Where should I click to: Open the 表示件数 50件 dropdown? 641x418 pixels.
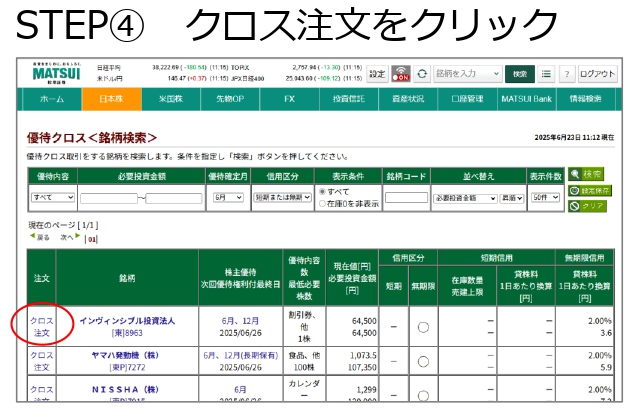(x=545, y=197)
